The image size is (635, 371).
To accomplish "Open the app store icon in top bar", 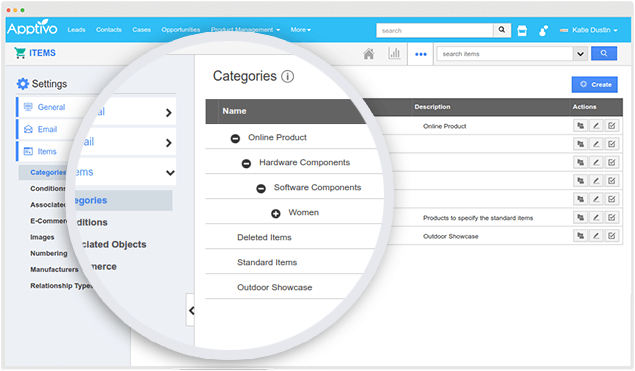I will pyautogui.click(x=522, y=30).
